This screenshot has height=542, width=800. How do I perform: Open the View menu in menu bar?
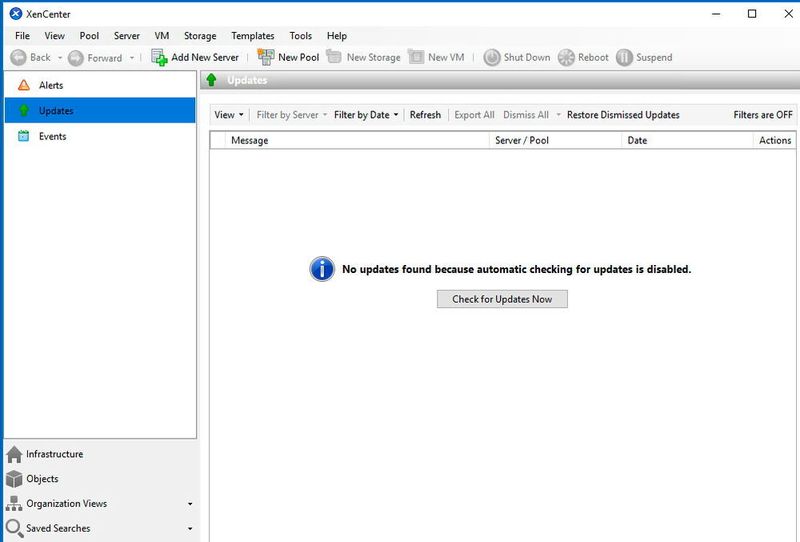54,36
